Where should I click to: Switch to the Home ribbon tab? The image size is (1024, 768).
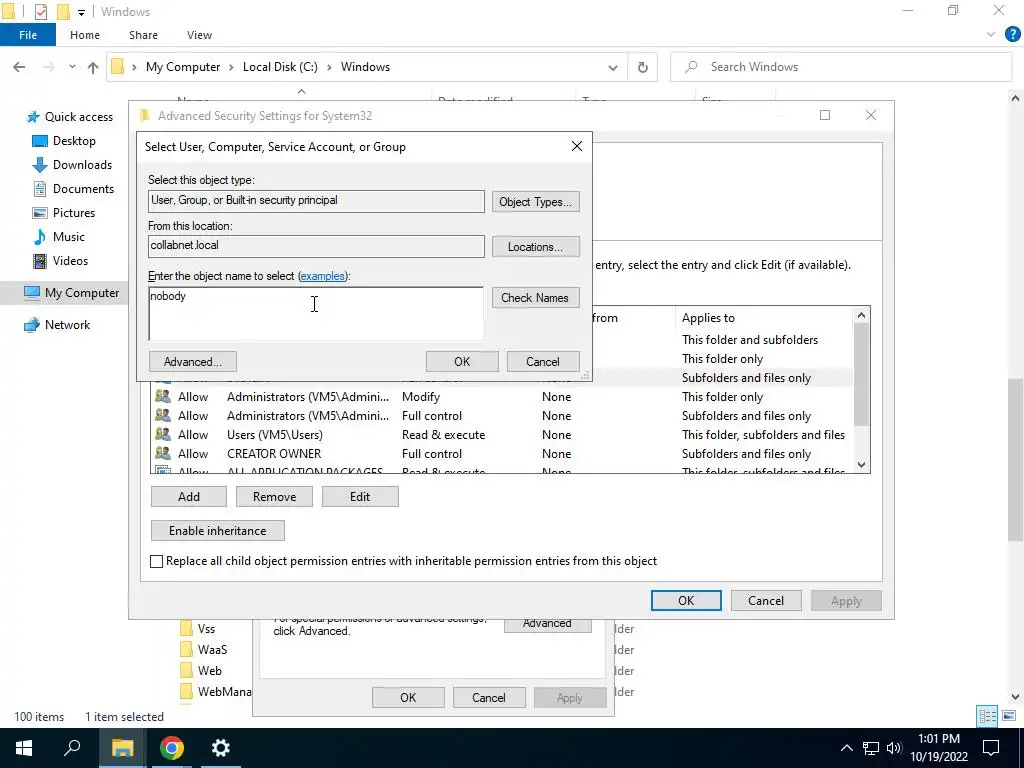[85, 35]
